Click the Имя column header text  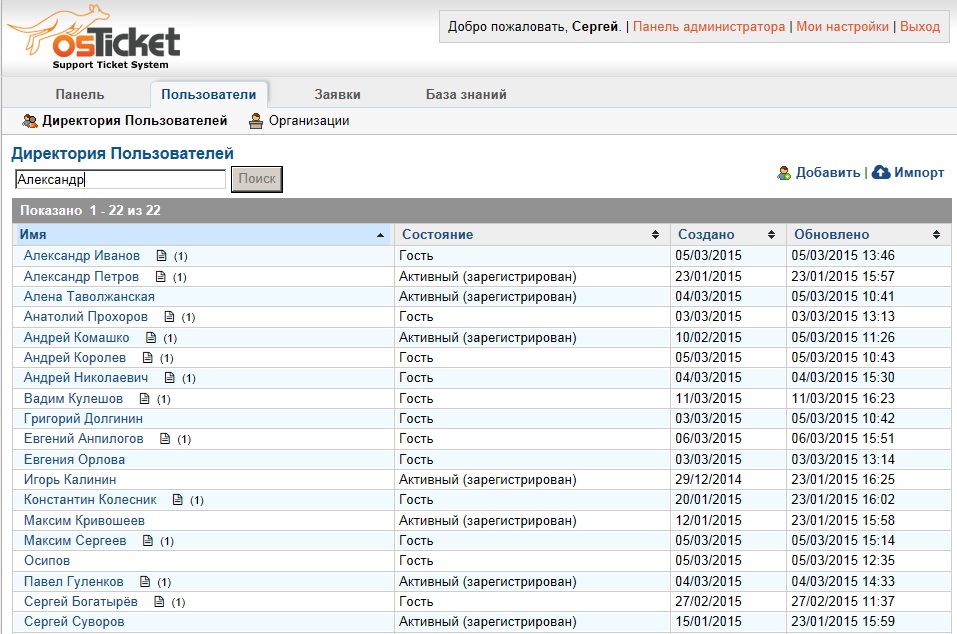tap(33, 235)
